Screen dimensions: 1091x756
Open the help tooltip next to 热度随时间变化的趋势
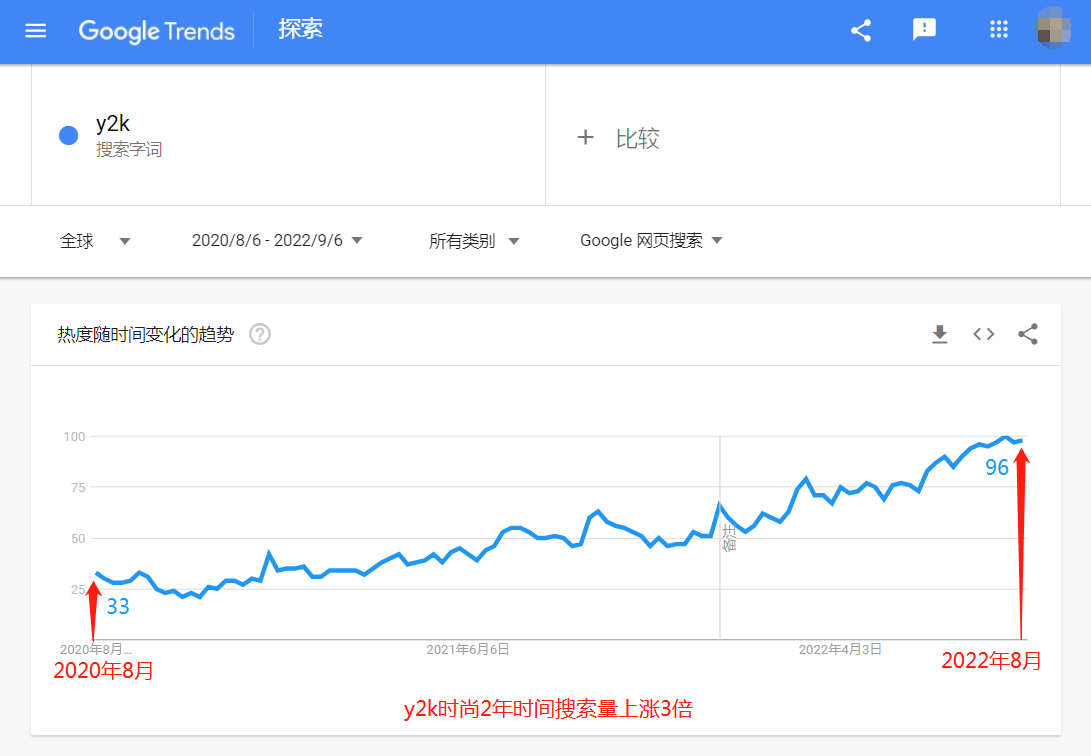pos(259,334)
